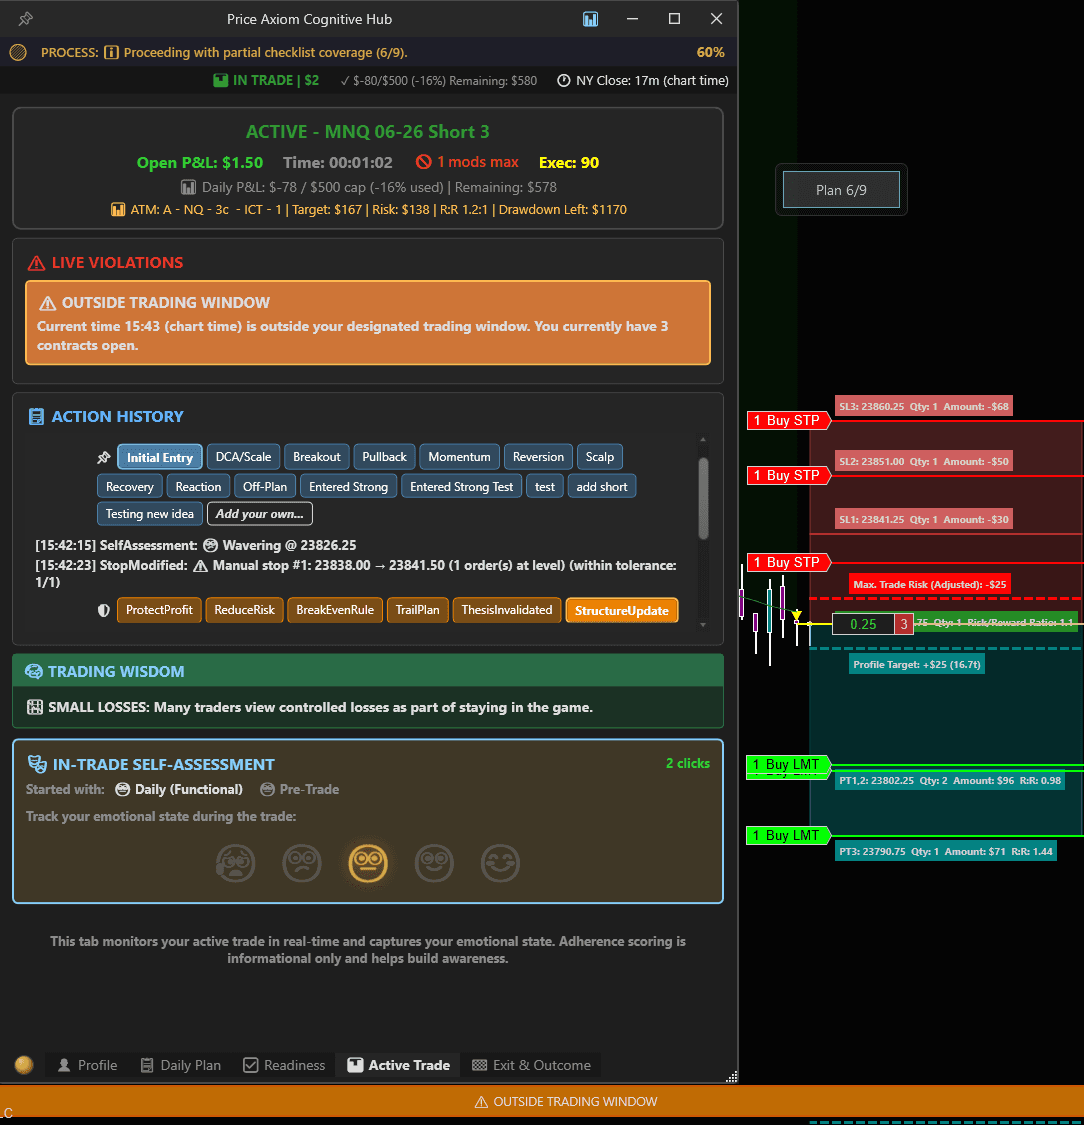The width and height of the screenshot is (1084, 1125).
Task: Switch to the Daily Plan tab
Action: (180, 1065)
